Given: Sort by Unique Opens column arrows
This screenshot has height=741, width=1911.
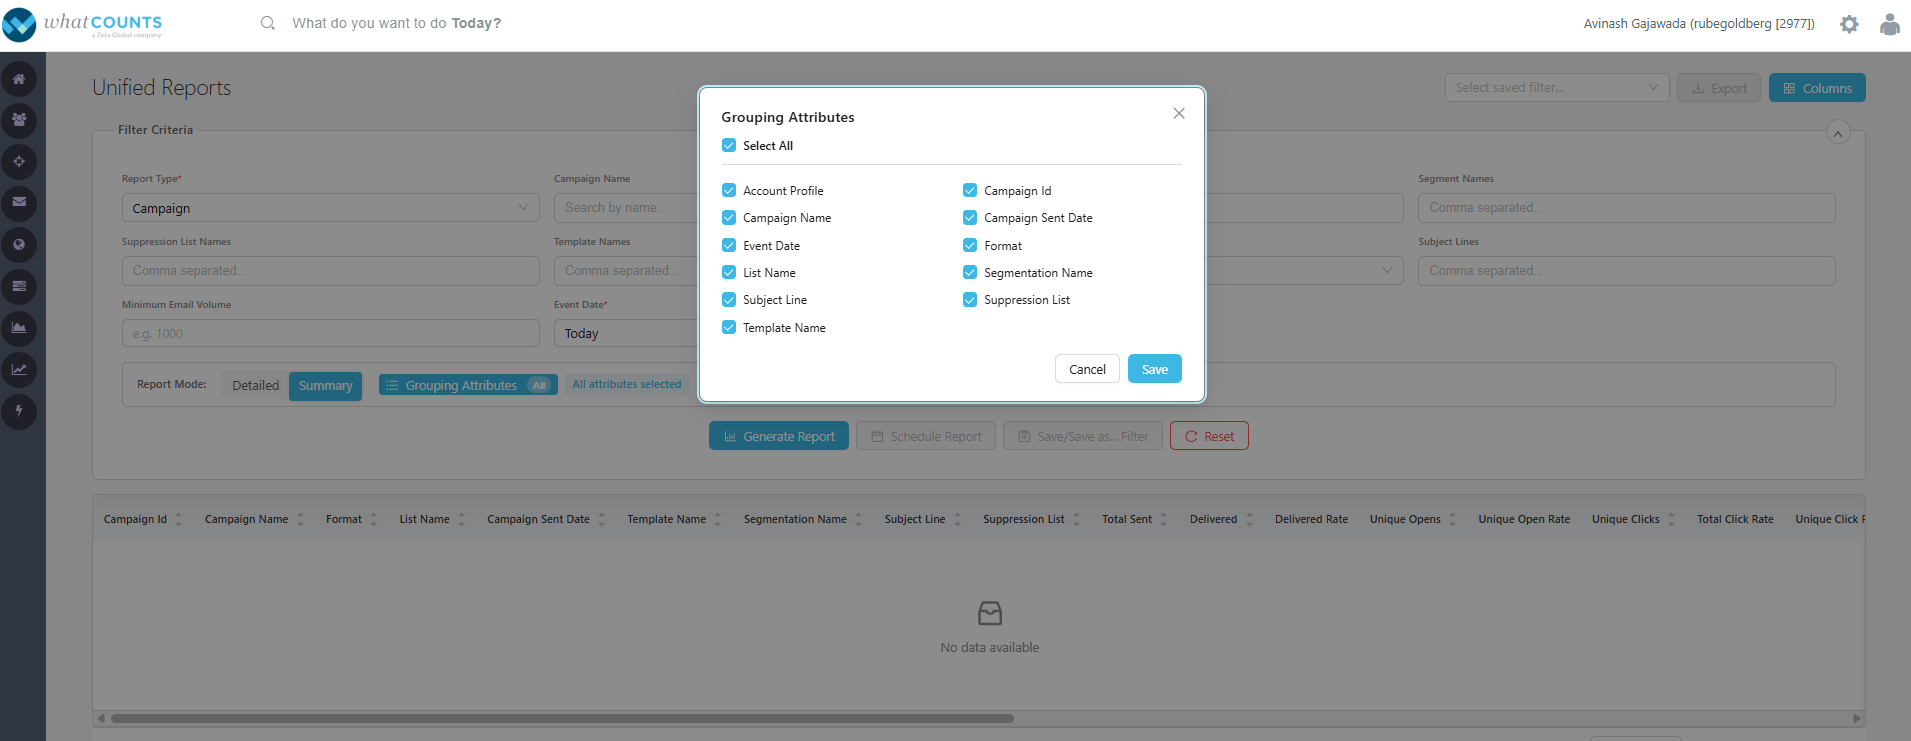Looking at the screenshot, I should click(1452, 519).
